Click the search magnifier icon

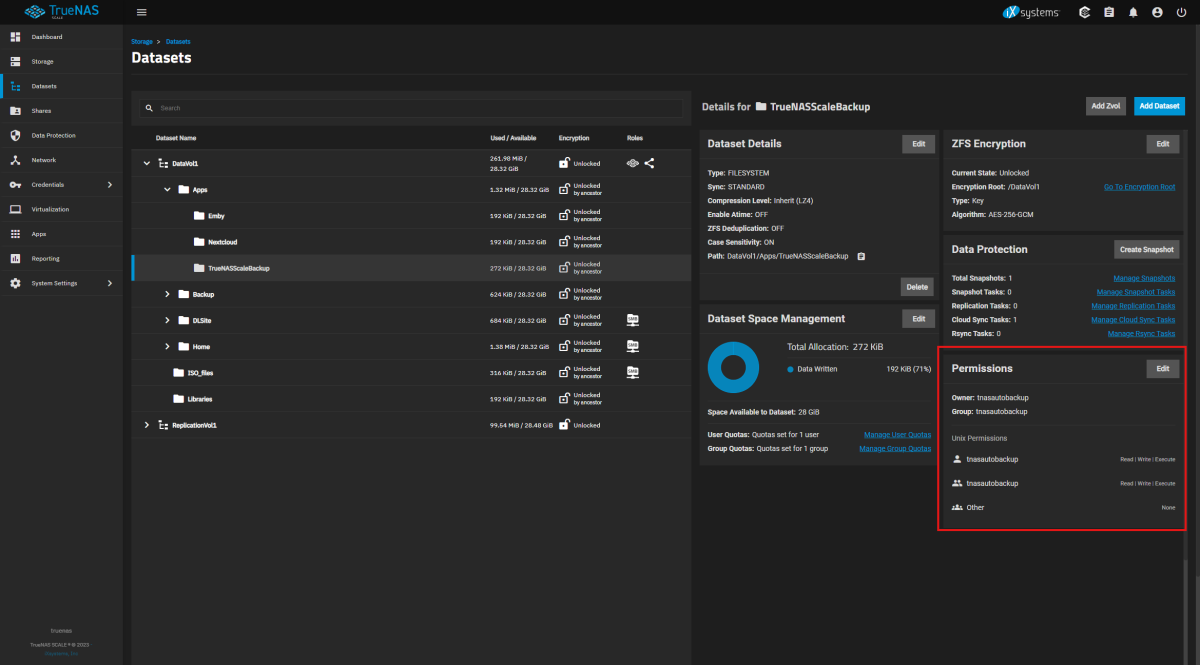[x=149, y=108]
